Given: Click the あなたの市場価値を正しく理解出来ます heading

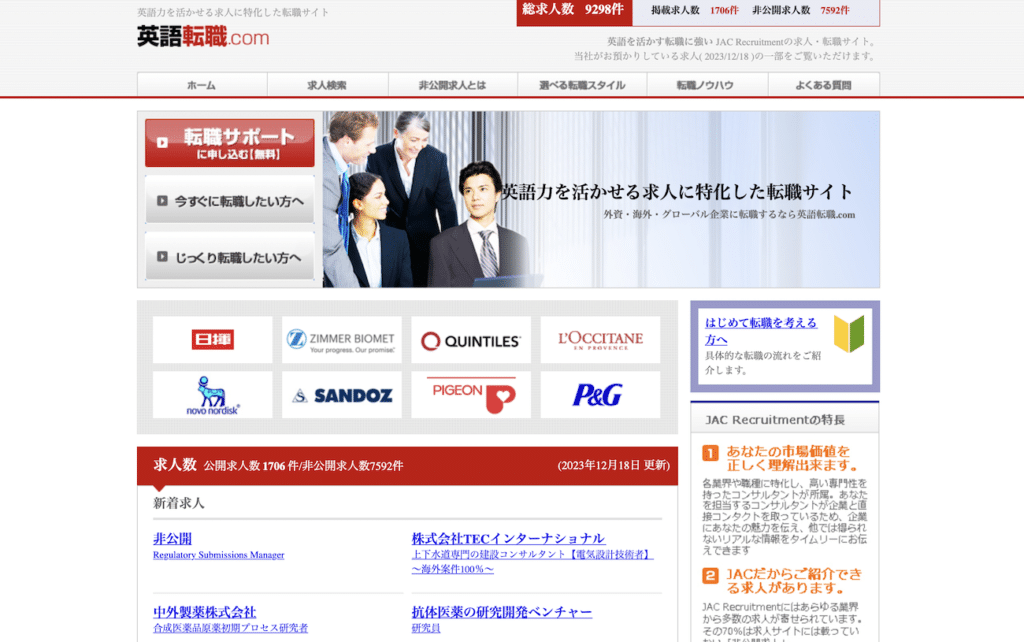Looking at the screenshot, I should pos(792,458).
